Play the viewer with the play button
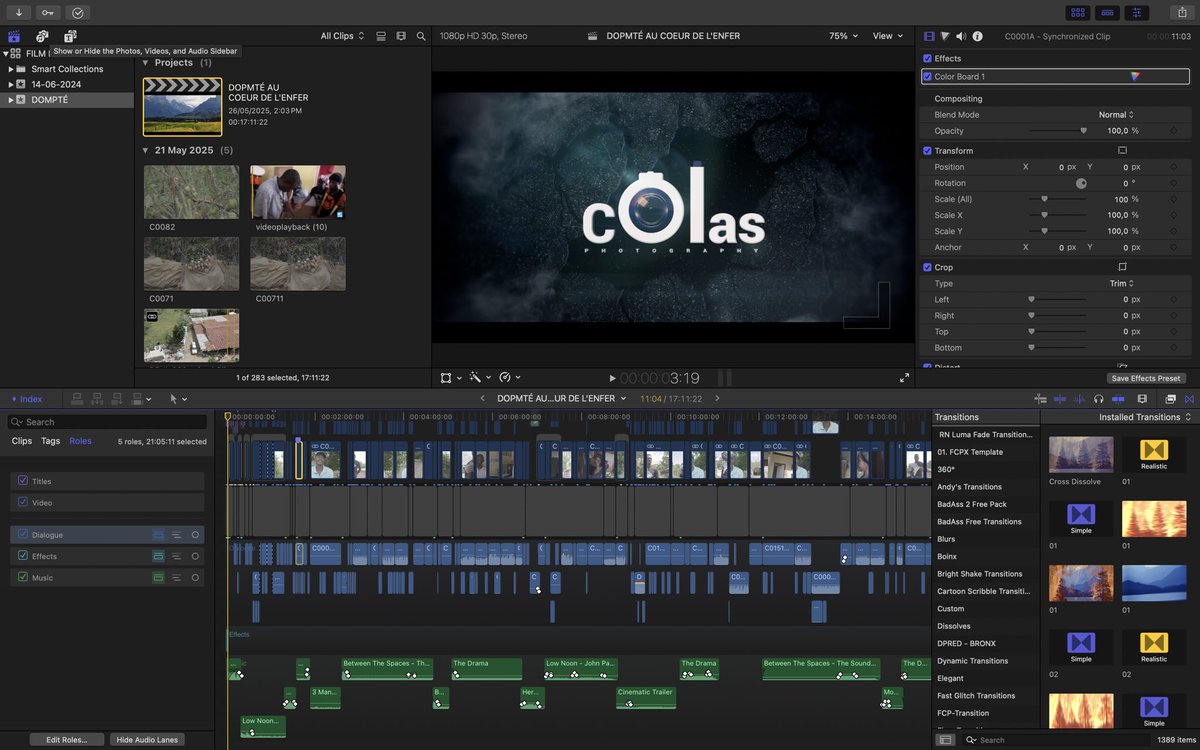 click(x=613, y=378)
